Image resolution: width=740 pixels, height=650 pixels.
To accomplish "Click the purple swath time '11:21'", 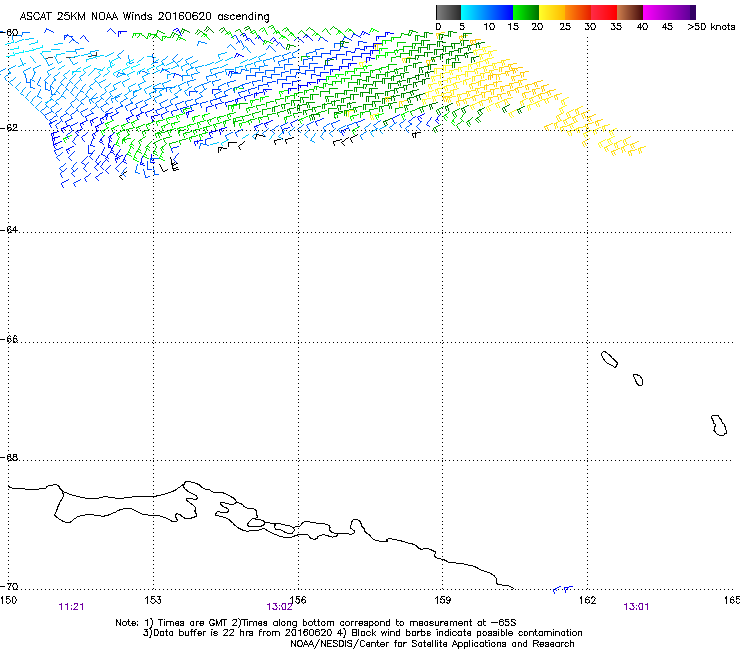I will [71, 607].
